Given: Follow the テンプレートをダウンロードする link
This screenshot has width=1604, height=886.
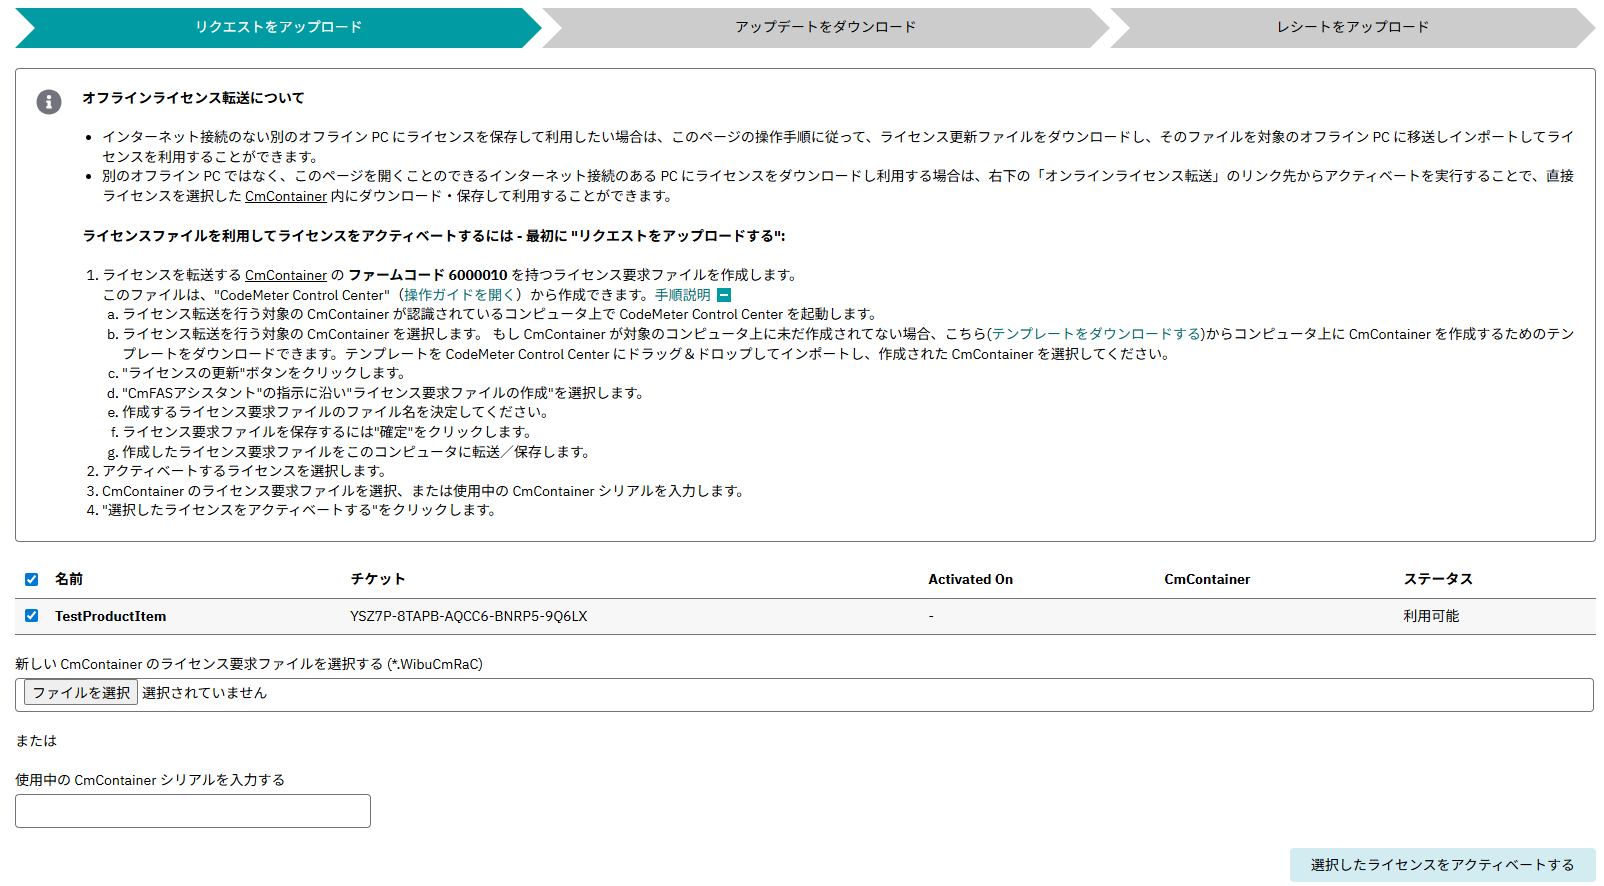Looking at the screenshot, I should 1097,334.
